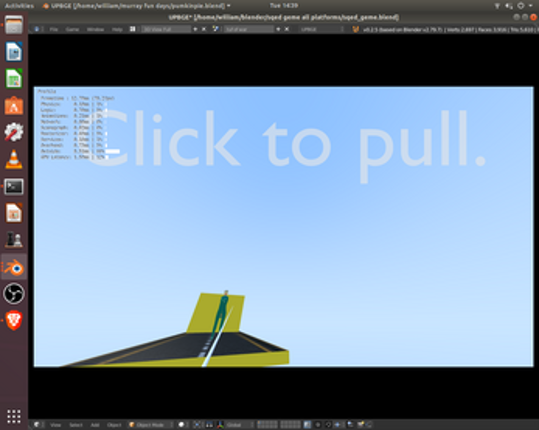Expand the UPBGE render engine selector
This screenshot has height=430, width=539.
coord(322,29)
